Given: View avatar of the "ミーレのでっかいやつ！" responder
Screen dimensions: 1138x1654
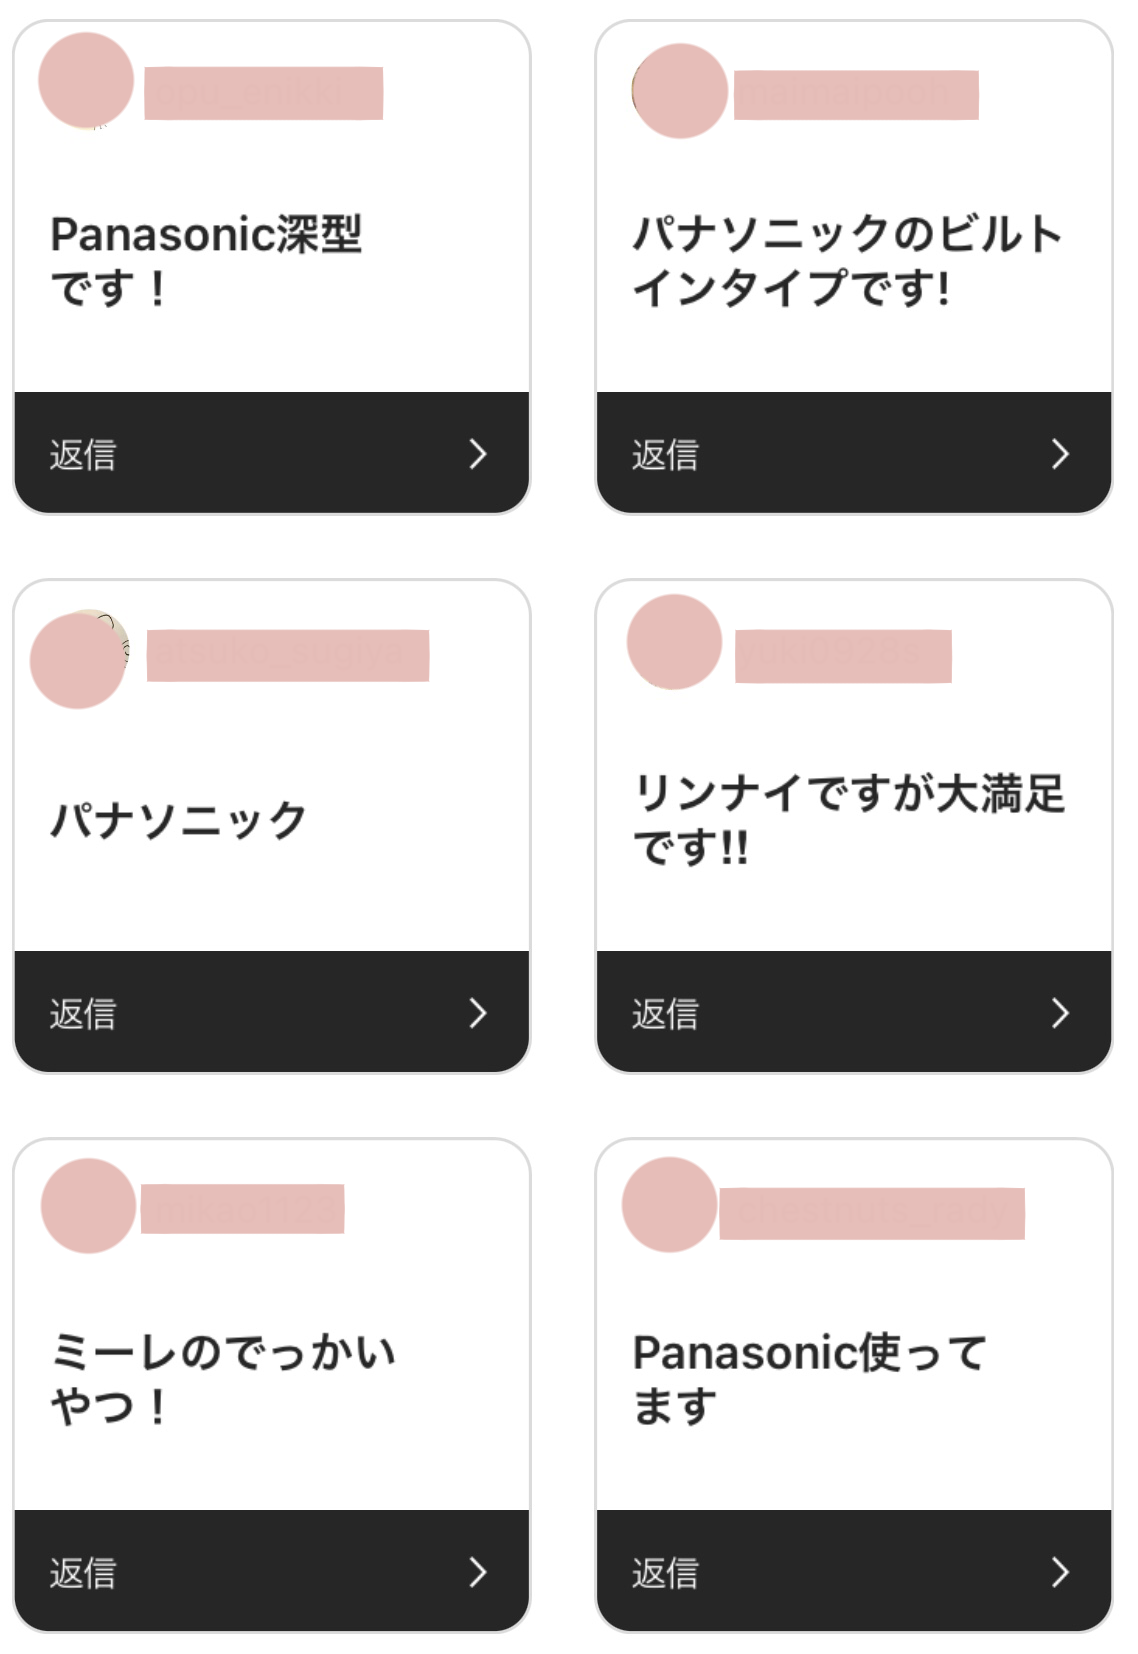Looking at the screenshot, I should [88, 1206].
